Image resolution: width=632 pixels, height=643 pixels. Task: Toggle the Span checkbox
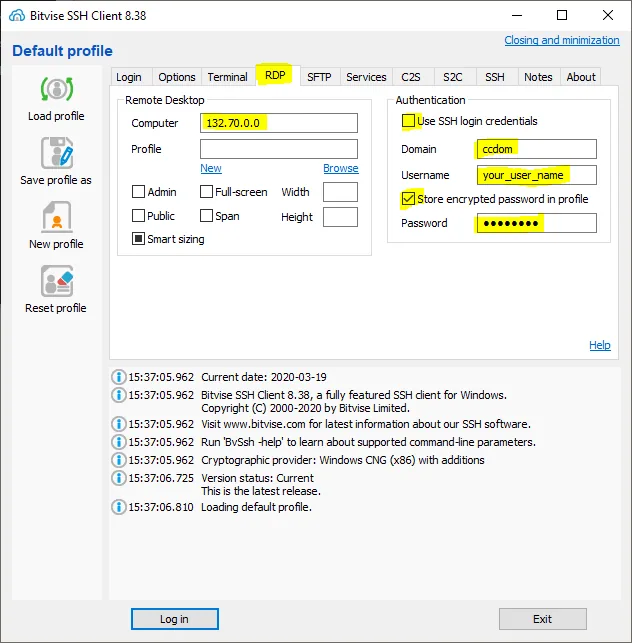point(206,216)
